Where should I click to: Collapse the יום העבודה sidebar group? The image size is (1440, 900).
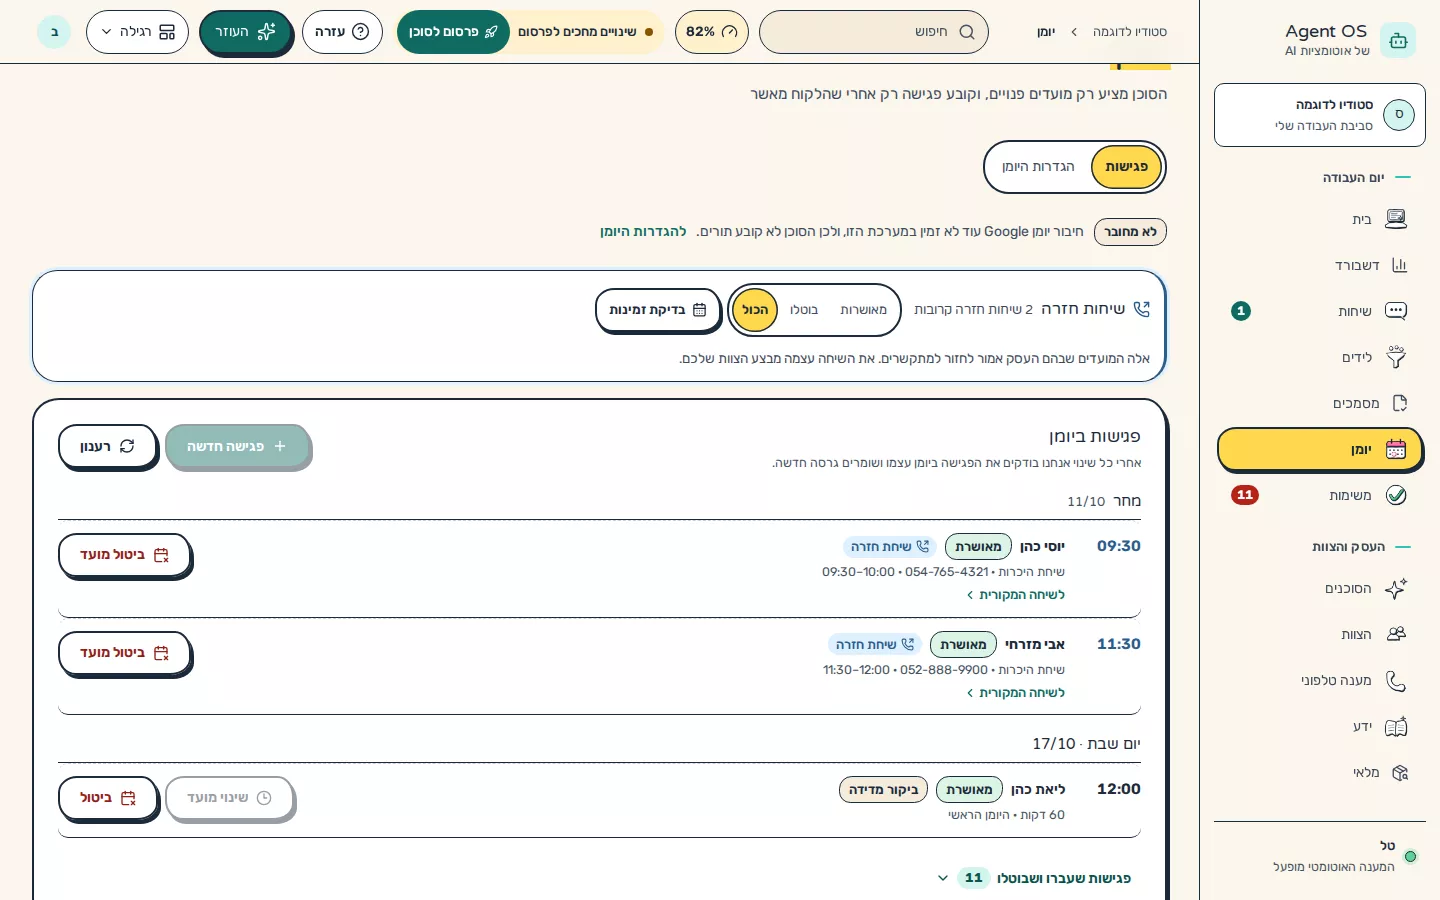point(1366,178)
